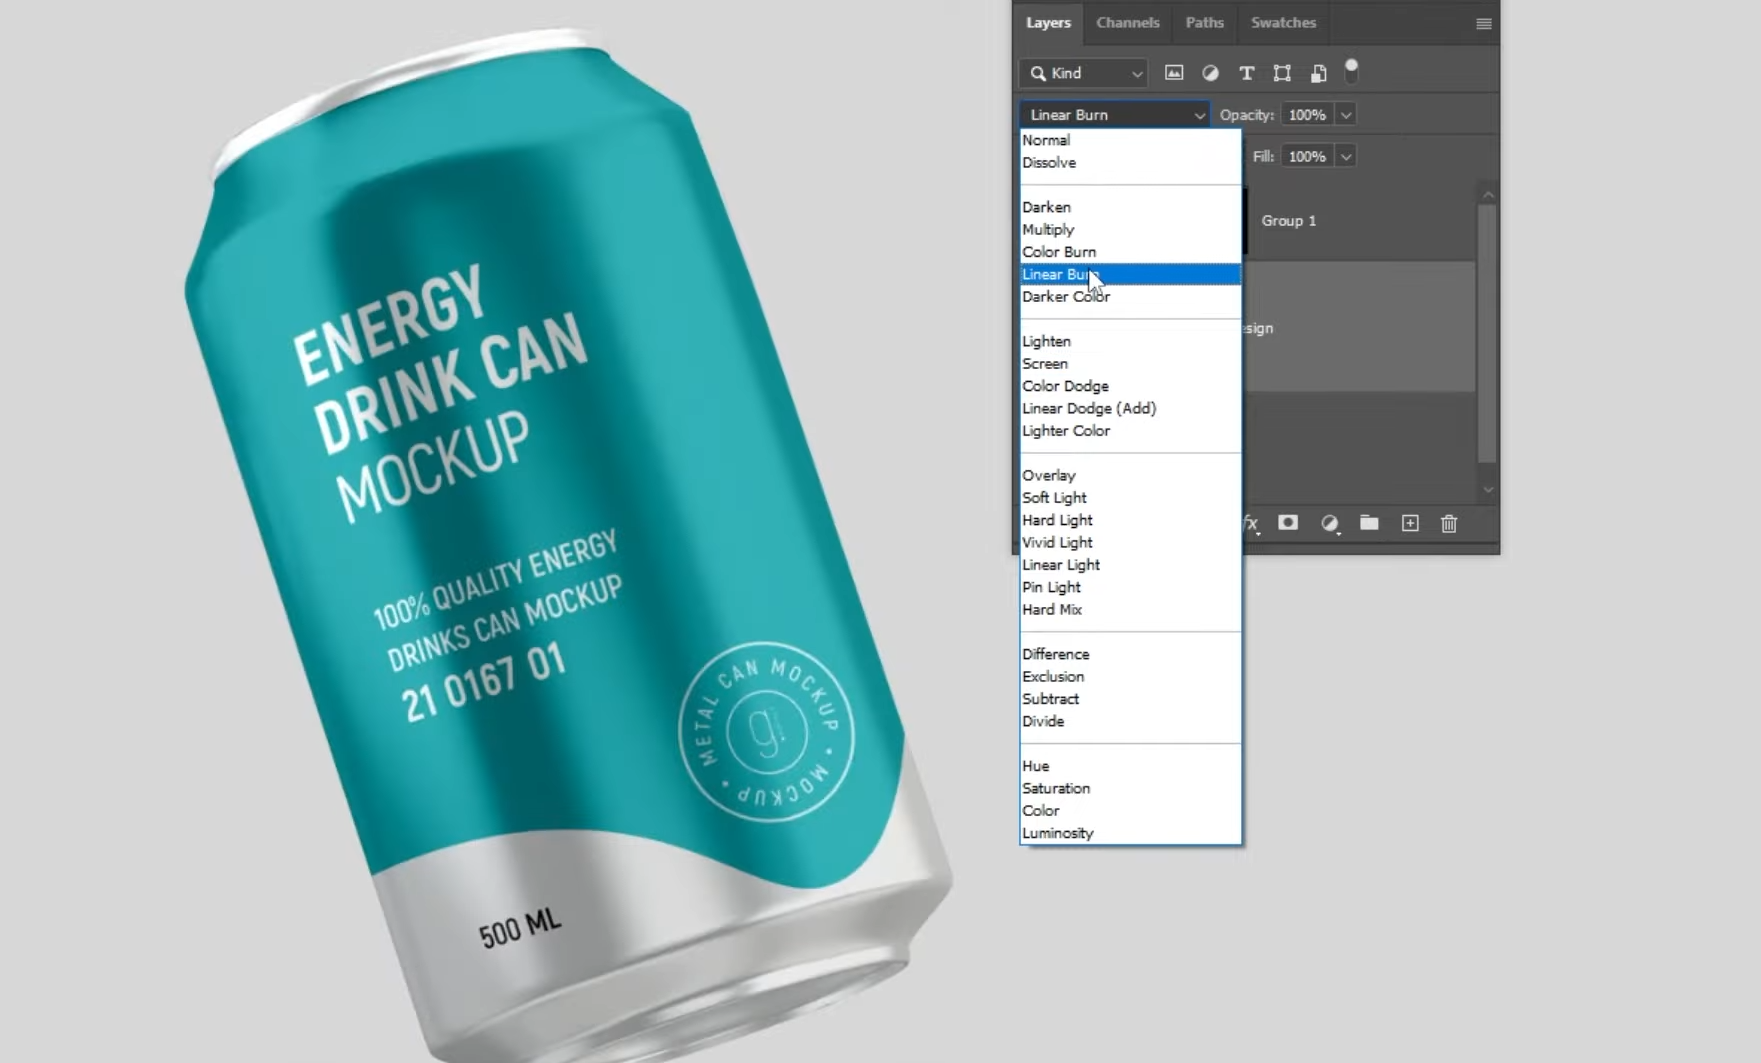Click the Opacity 100% value field
Image resolution: width=1761 pixels, height=1063 pixels.
pos(1307,115)
